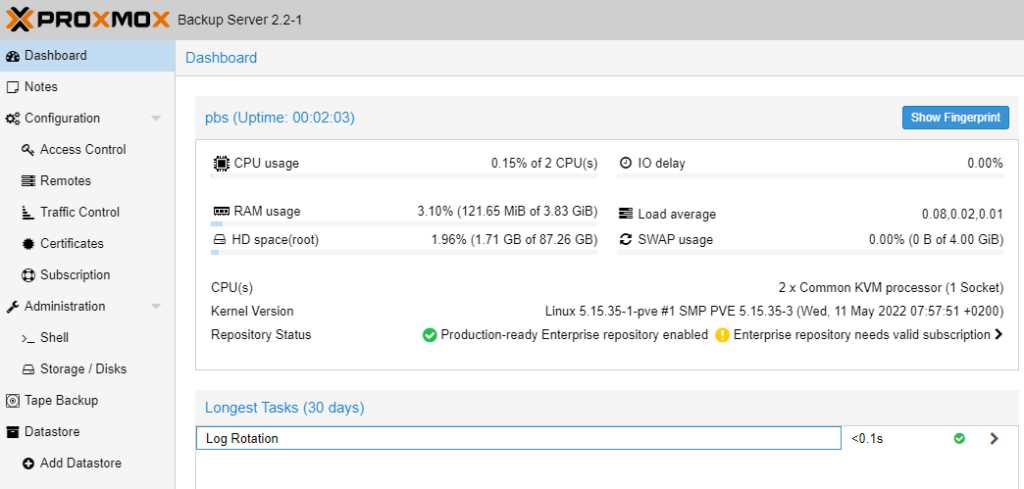
Task: Collapse the Administration section arrow
Action: click(155, 306)
